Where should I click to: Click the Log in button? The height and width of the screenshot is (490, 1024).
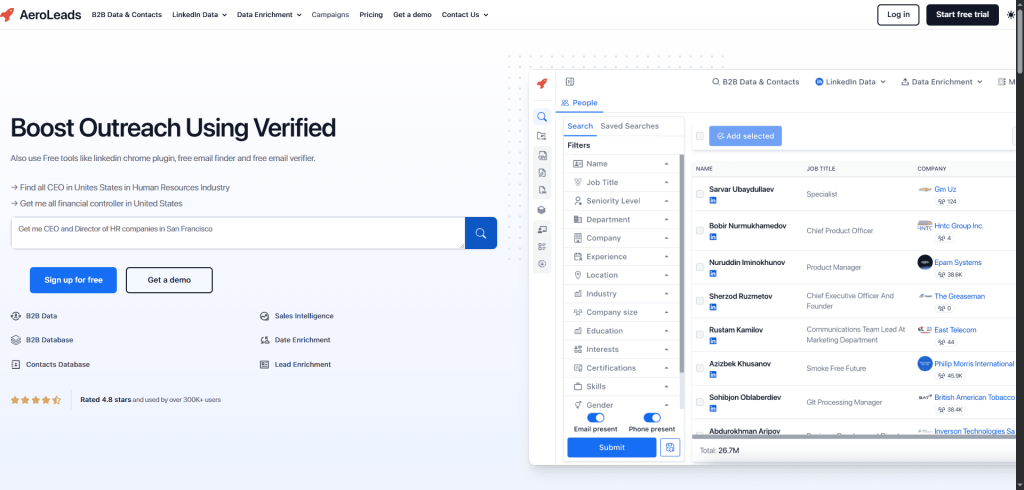click(x=898, y=14)
